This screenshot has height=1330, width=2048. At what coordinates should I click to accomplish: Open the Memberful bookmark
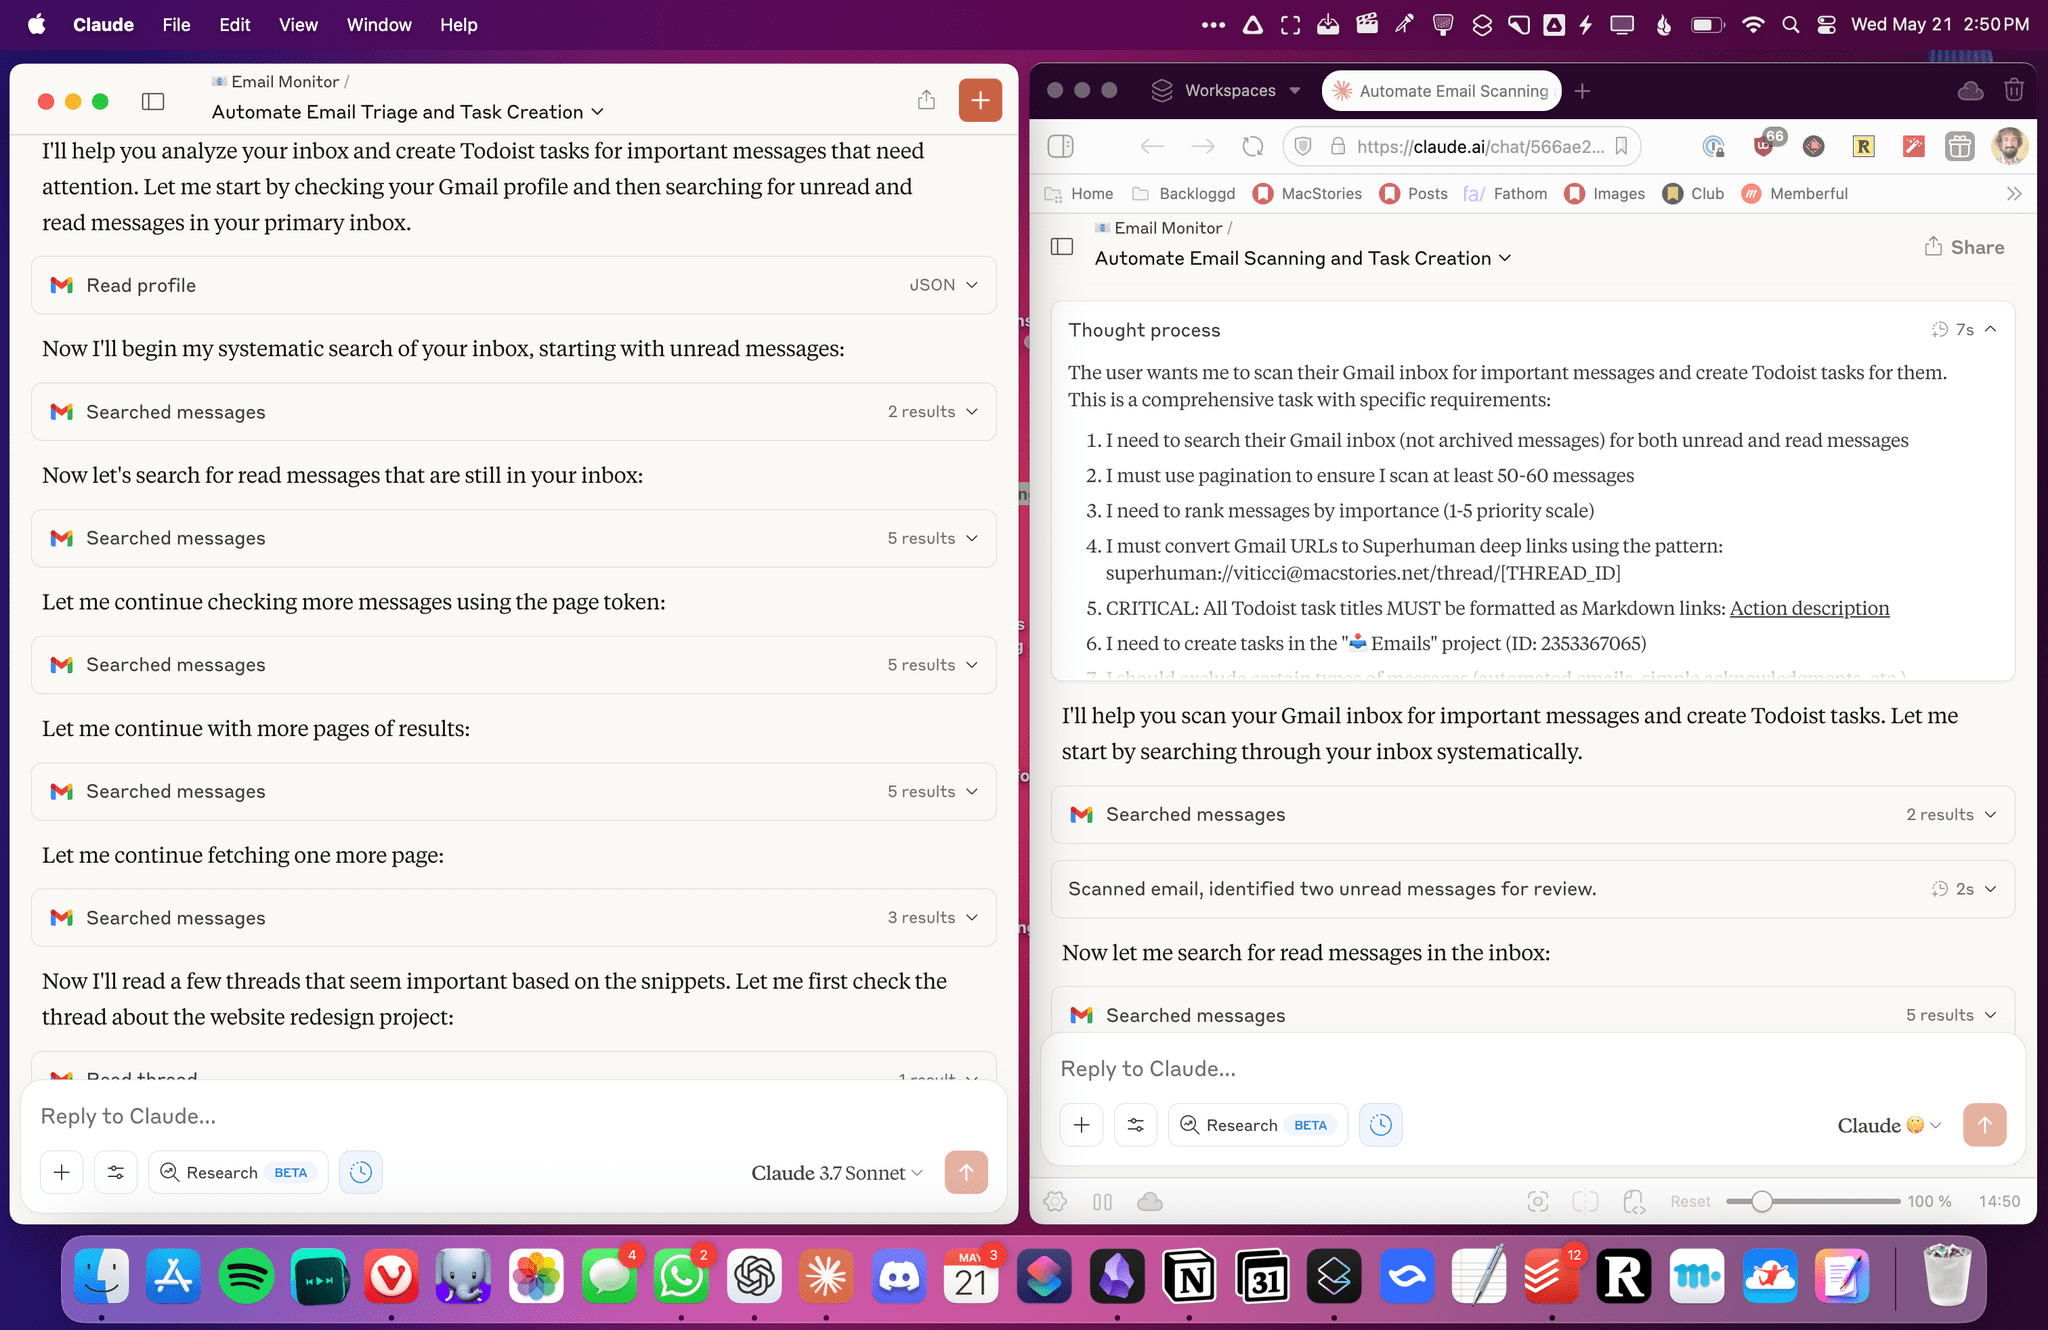[1795, 193]
